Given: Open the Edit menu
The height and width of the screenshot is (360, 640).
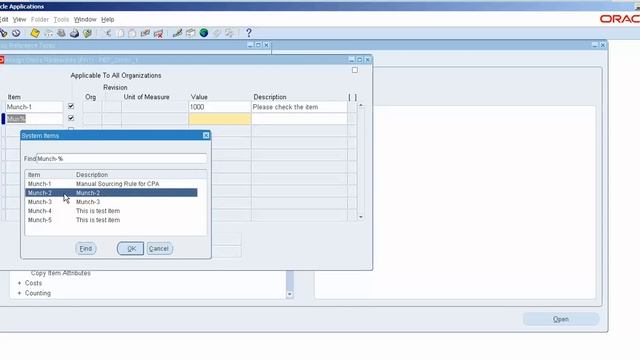Looking at the screenshot, I should [x=4, y=20].
